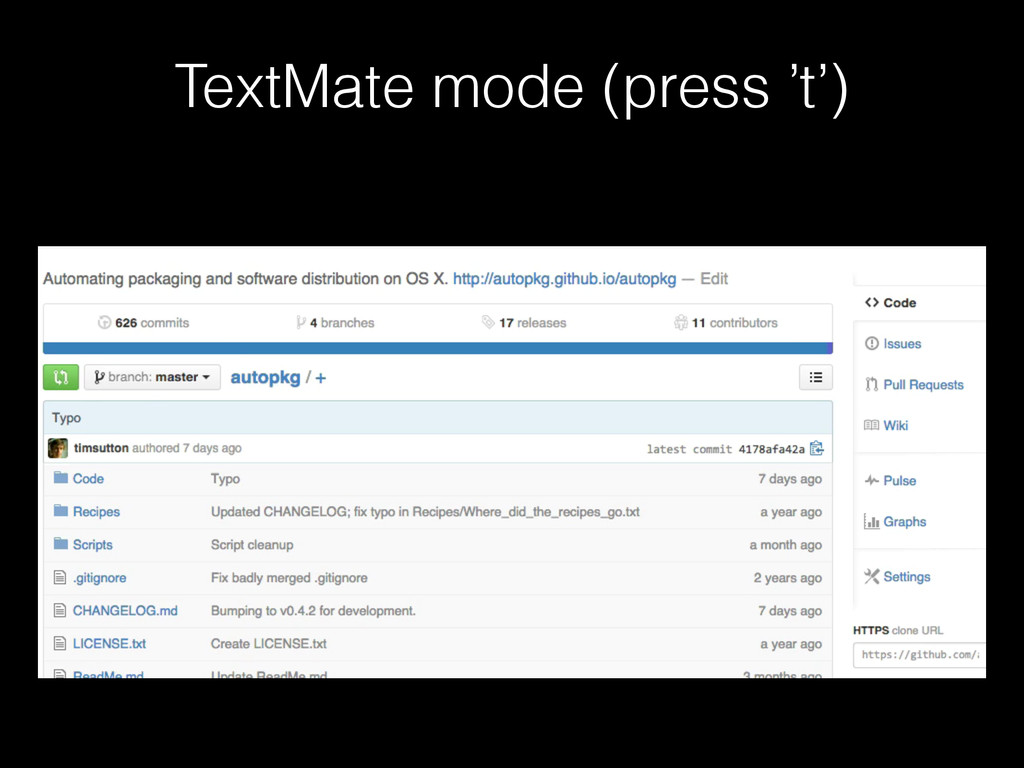Open the autopkg repository root link
This screenshot has width=1024, height=768.
pyautogui.click(x=265, y=377)
